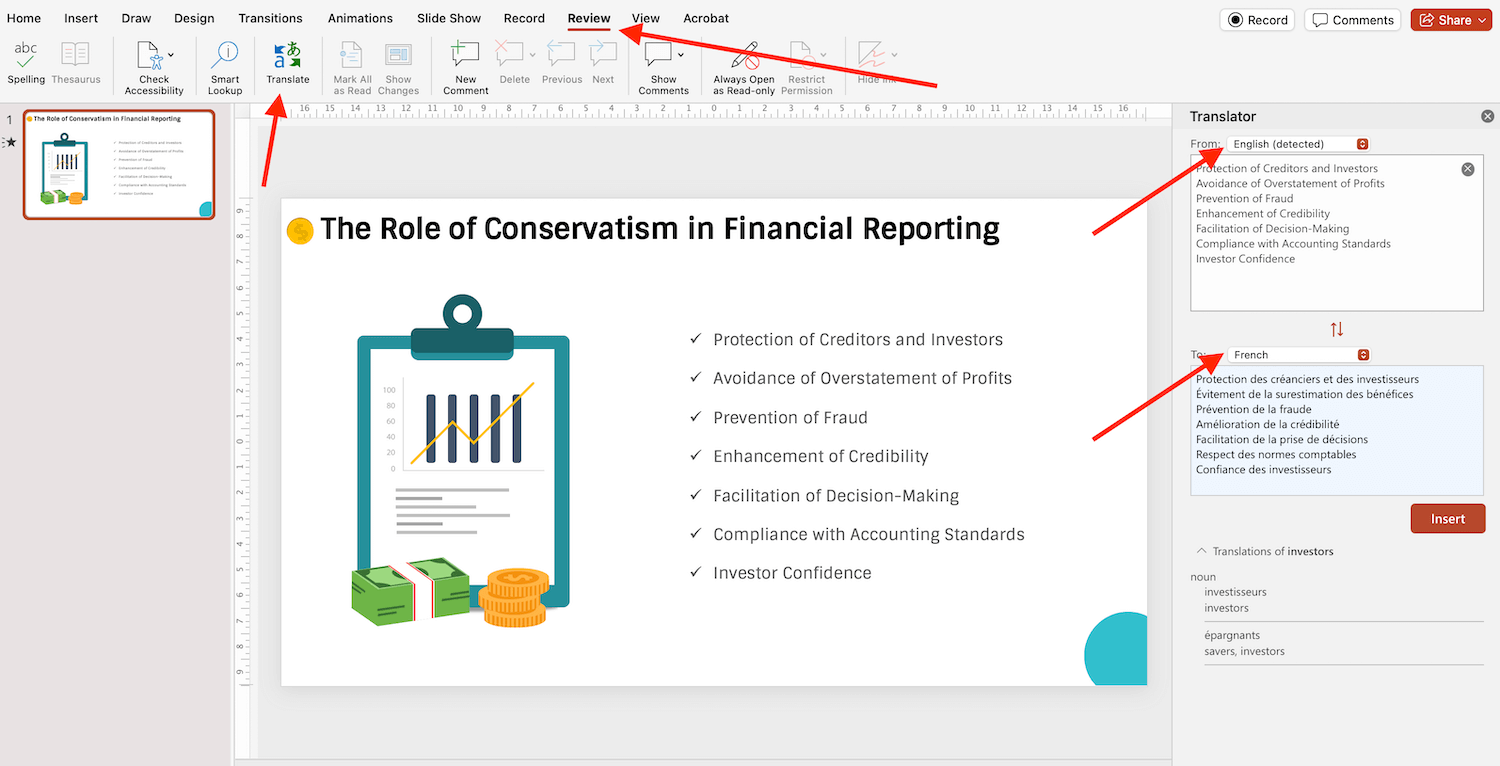This screenshot has width=1500, height=766.
Task: Click the Hide Ink icon
Action: (871, 55)
